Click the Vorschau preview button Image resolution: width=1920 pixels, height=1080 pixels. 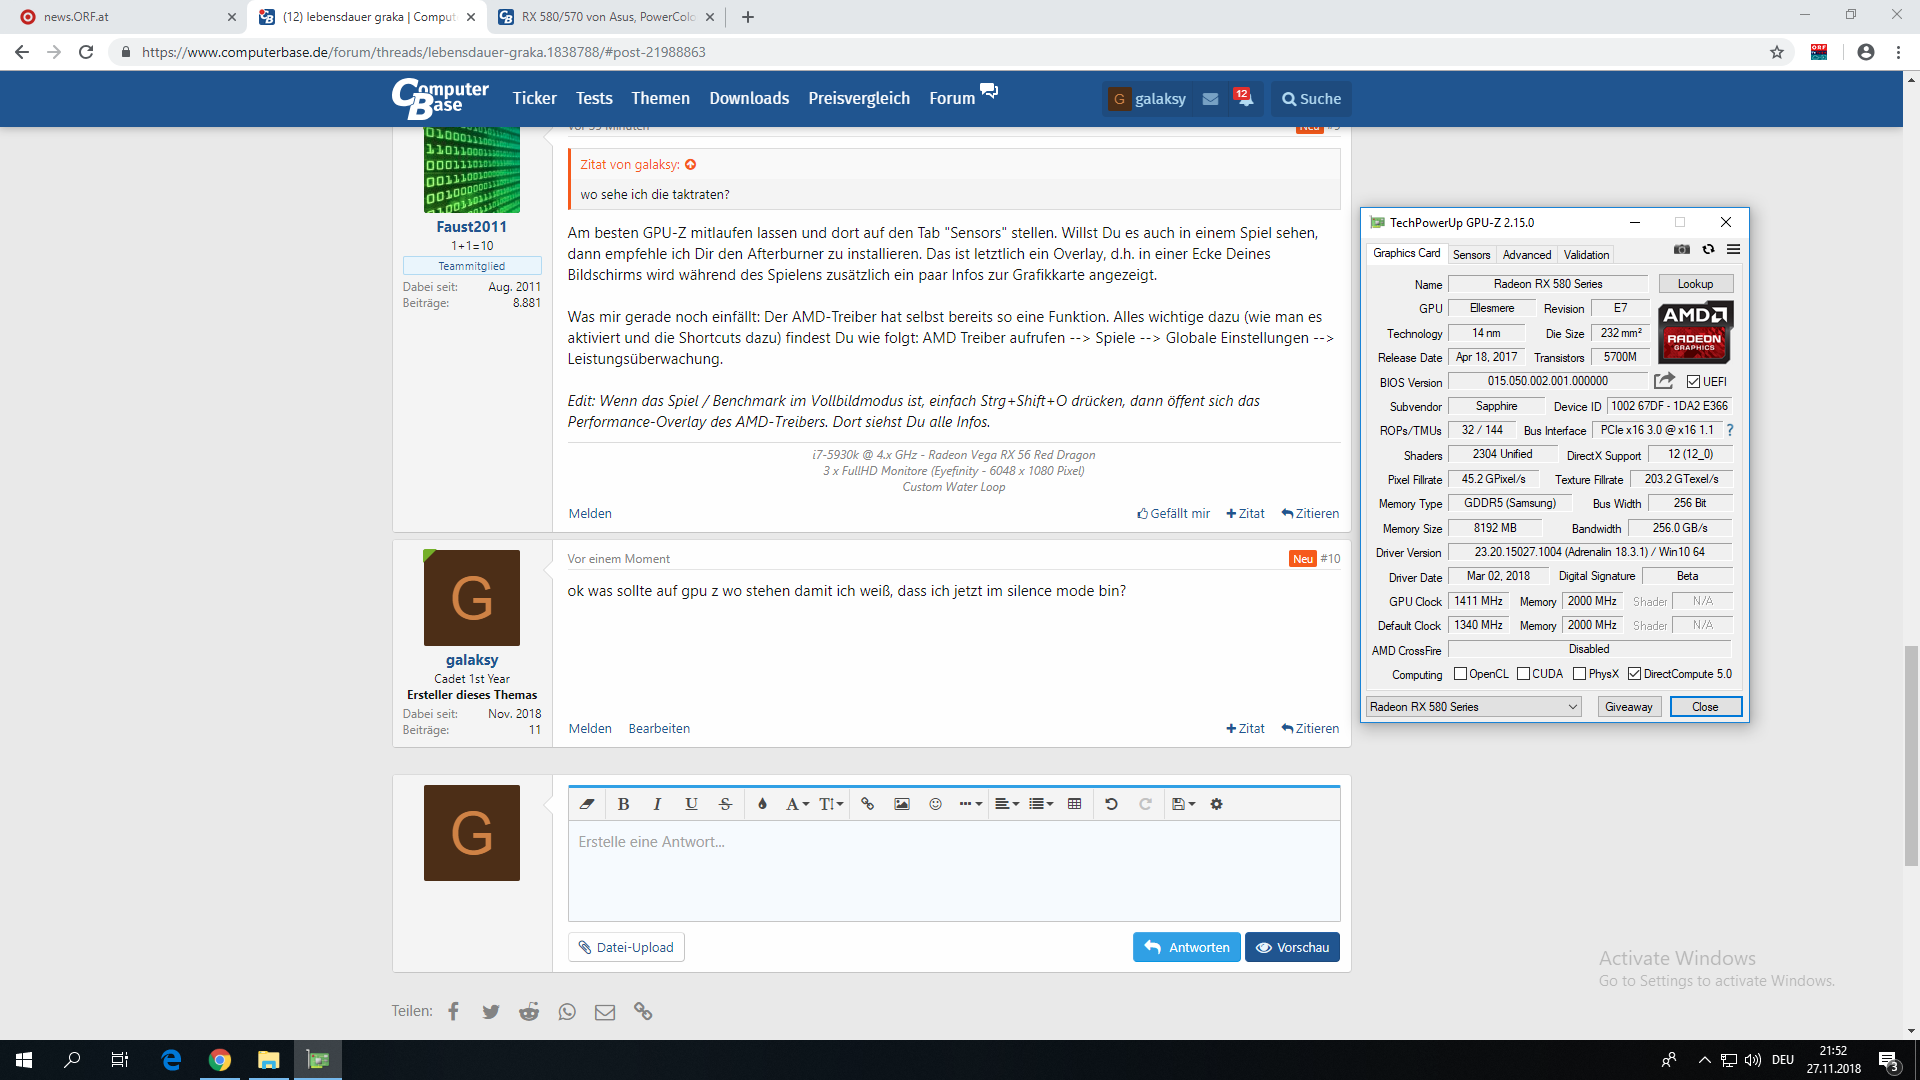pos(1292,947)
